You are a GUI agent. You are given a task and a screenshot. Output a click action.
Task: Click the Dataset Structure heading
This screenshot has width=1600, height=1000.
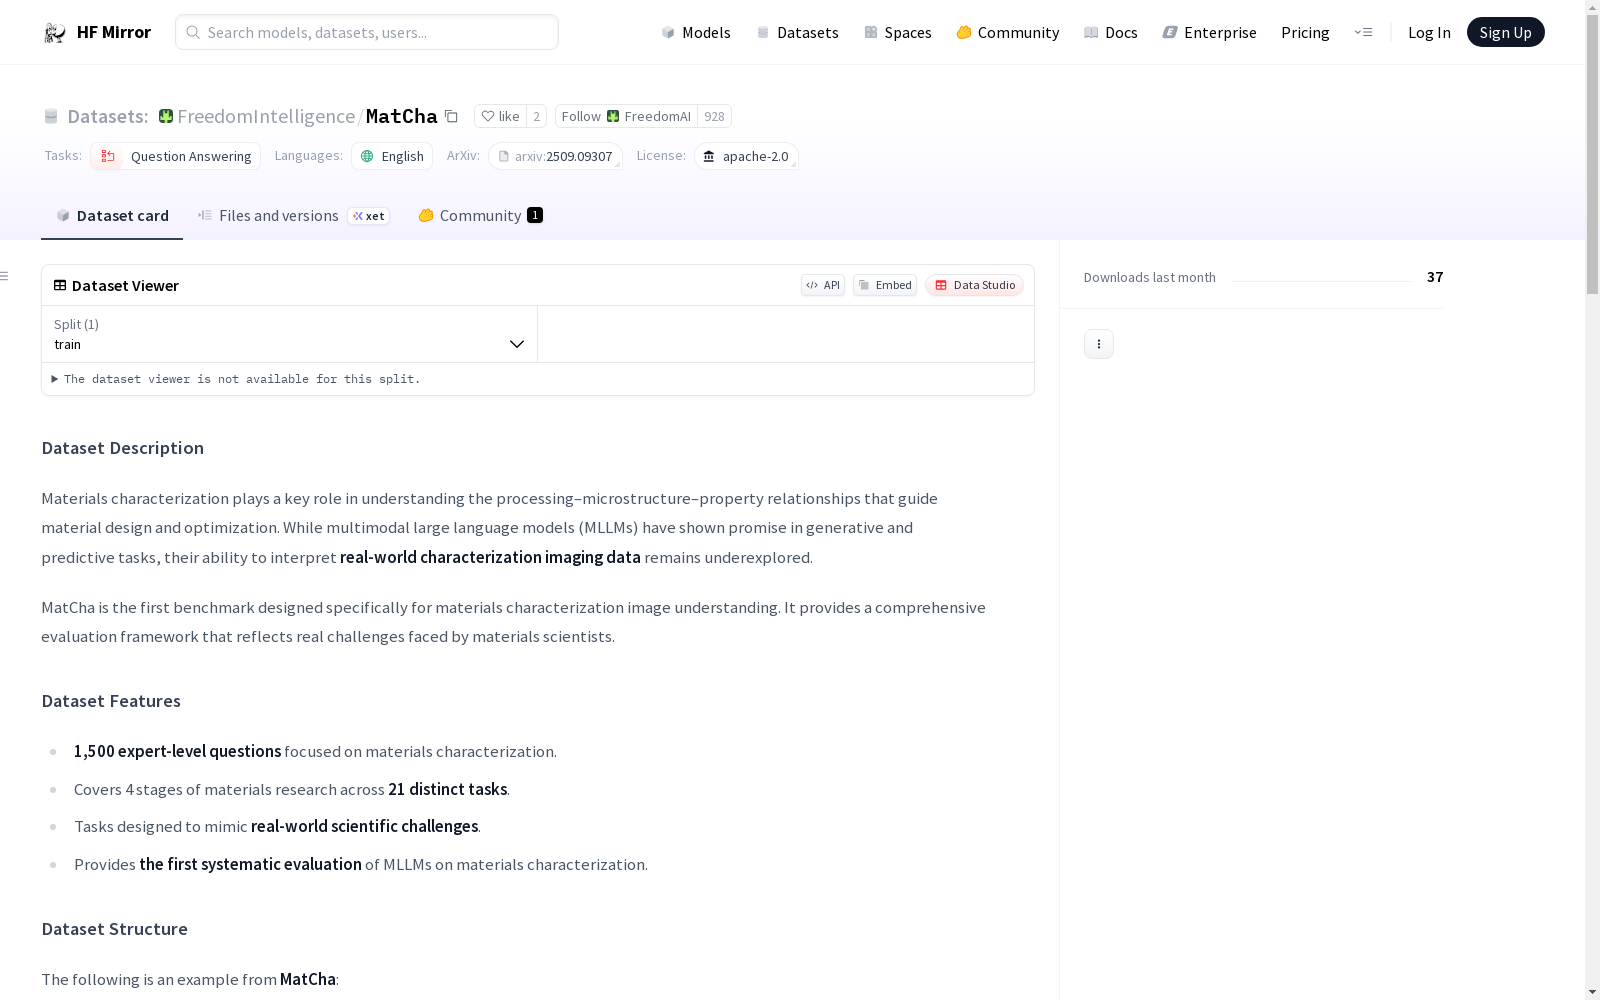[x=115, y=929]
